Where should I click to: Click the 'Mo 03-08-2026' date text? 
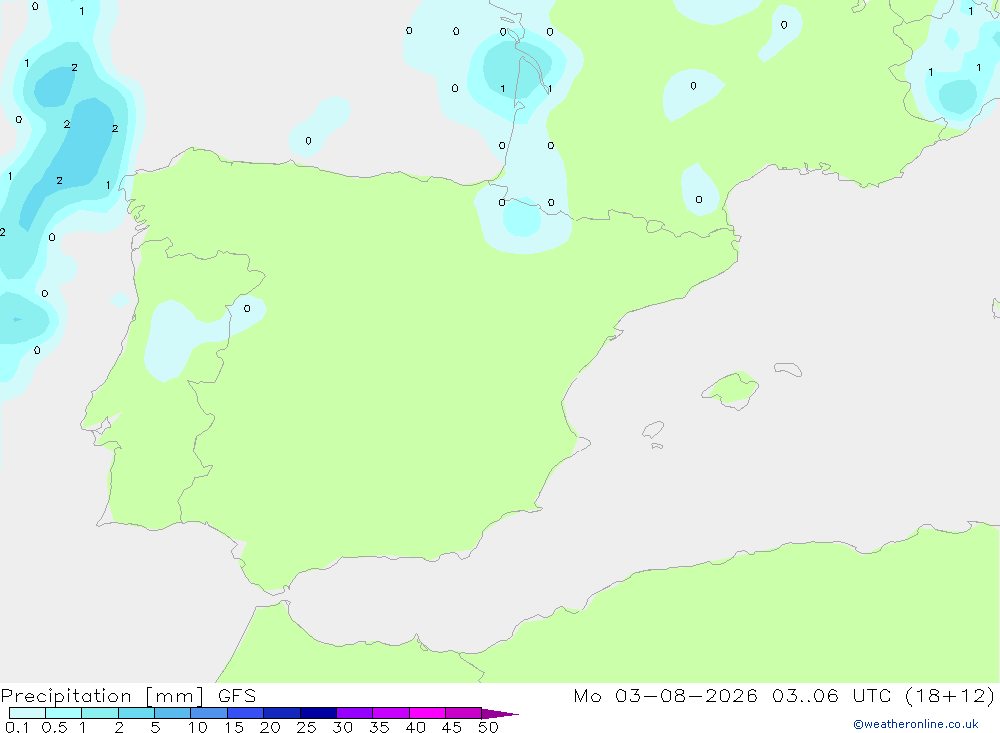coord(665,696)
